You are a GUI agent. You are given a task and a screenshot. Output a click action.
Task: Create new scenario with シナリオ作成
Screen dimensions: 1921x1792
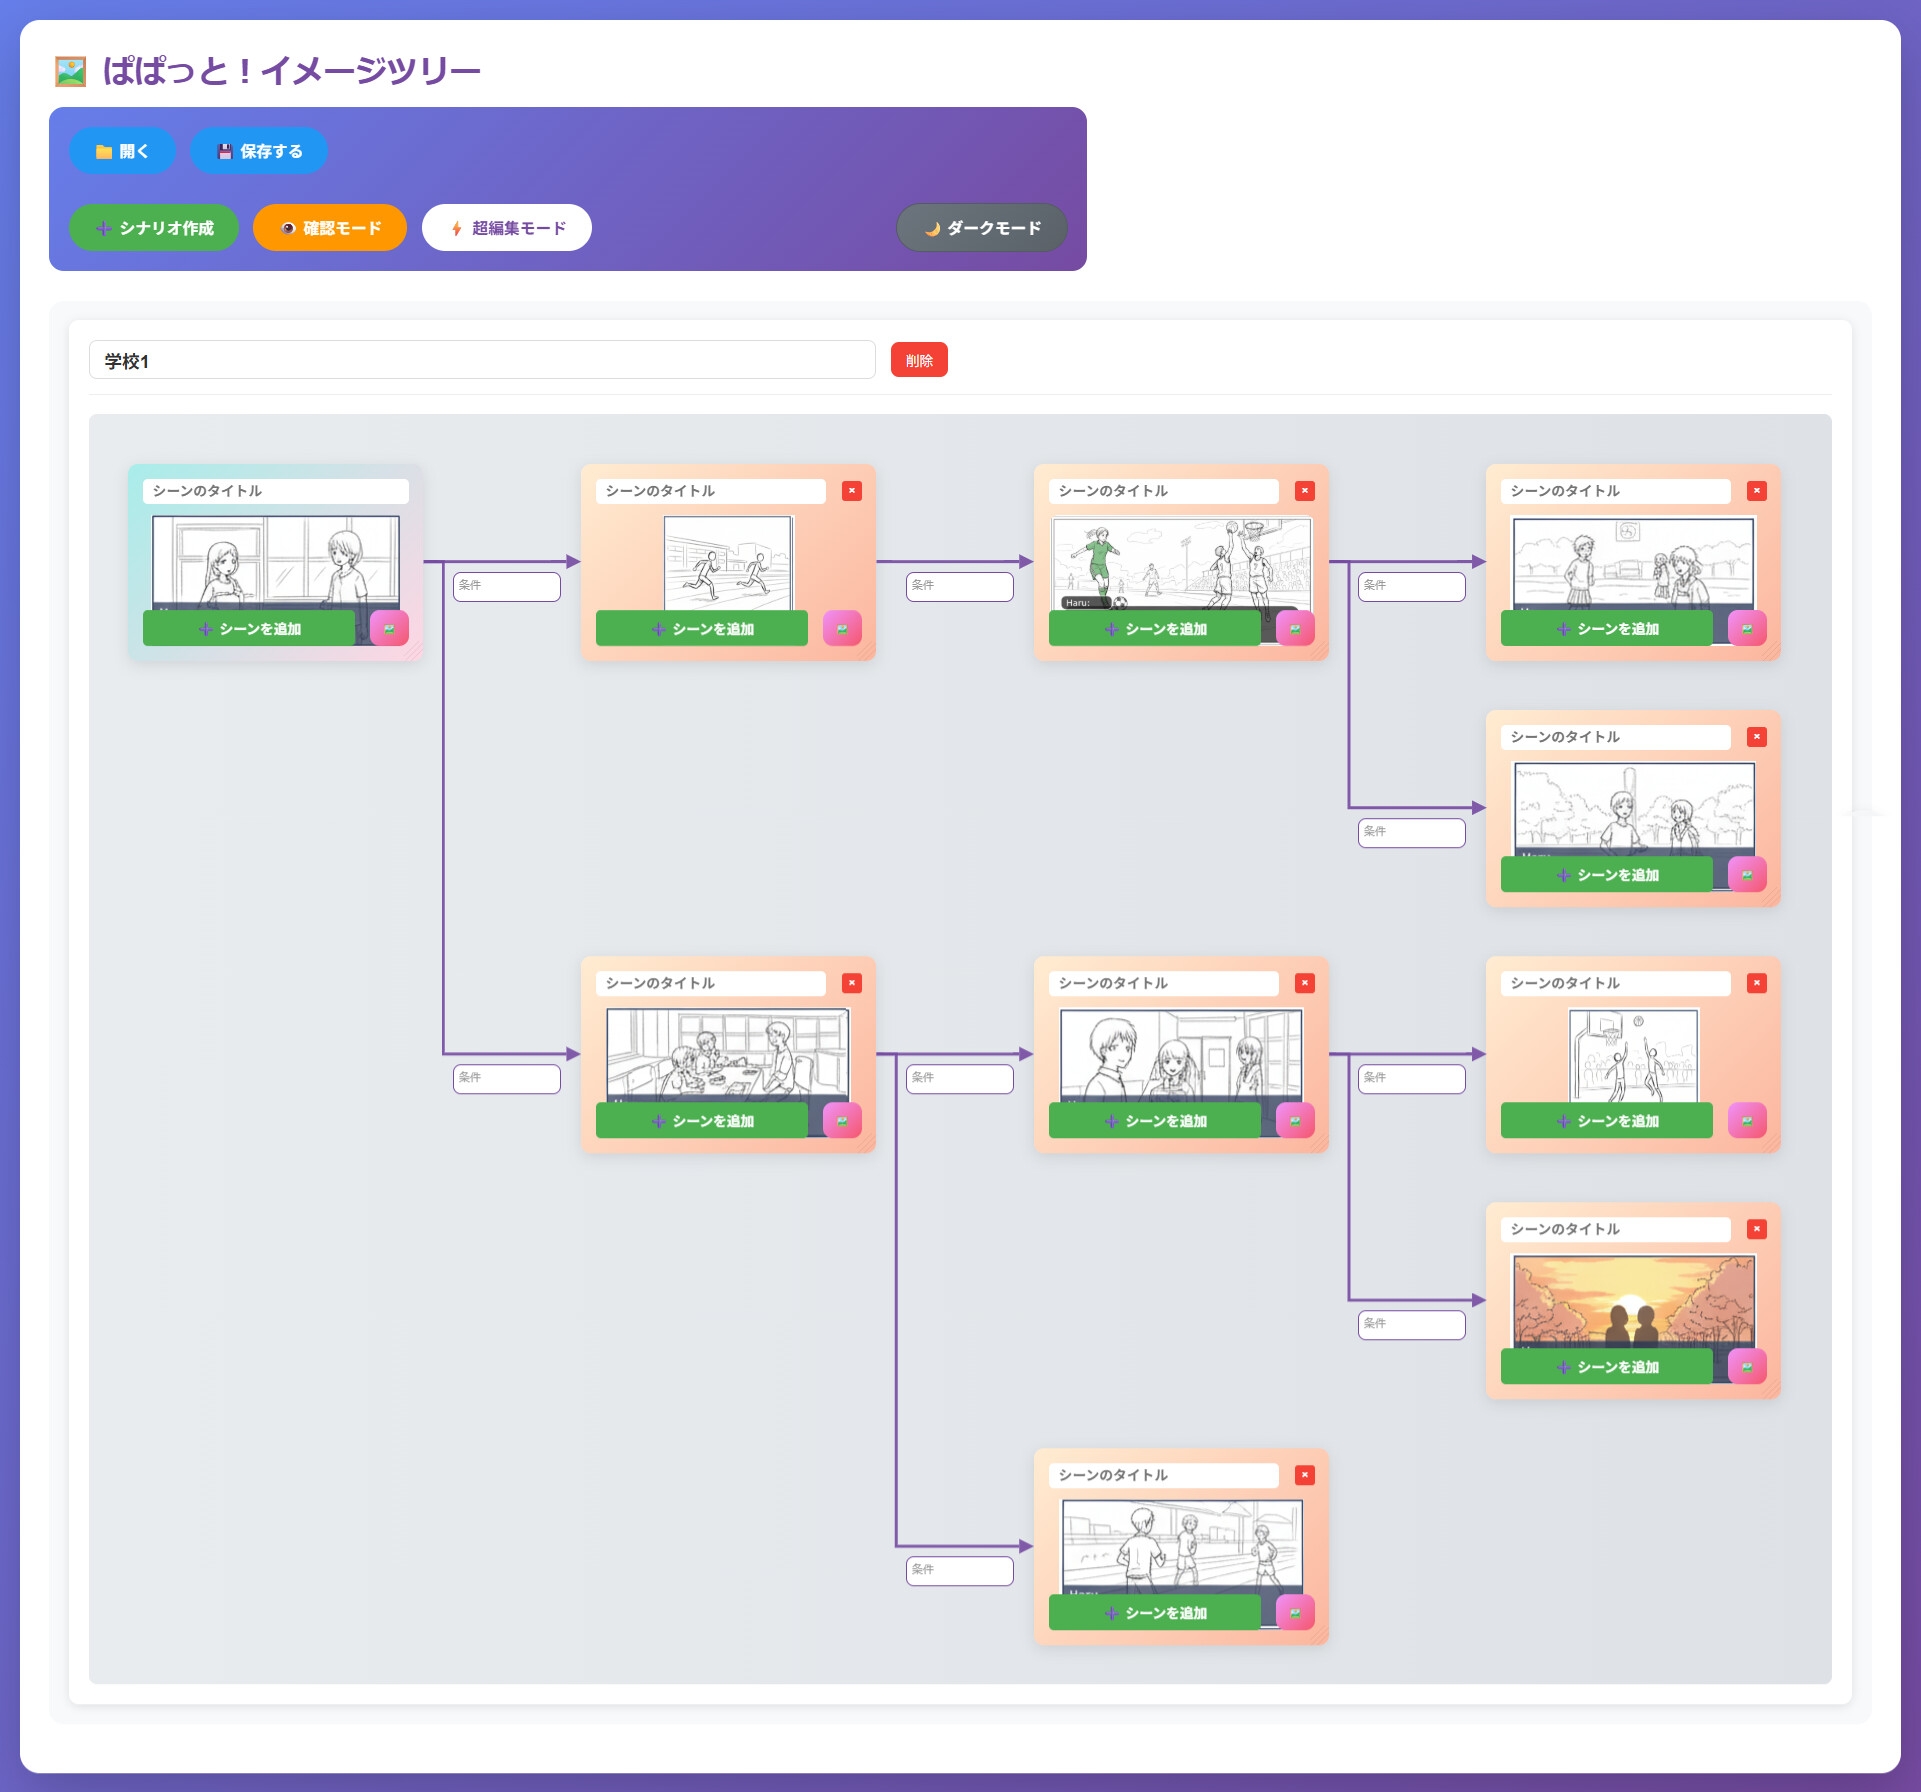point(153,228)
